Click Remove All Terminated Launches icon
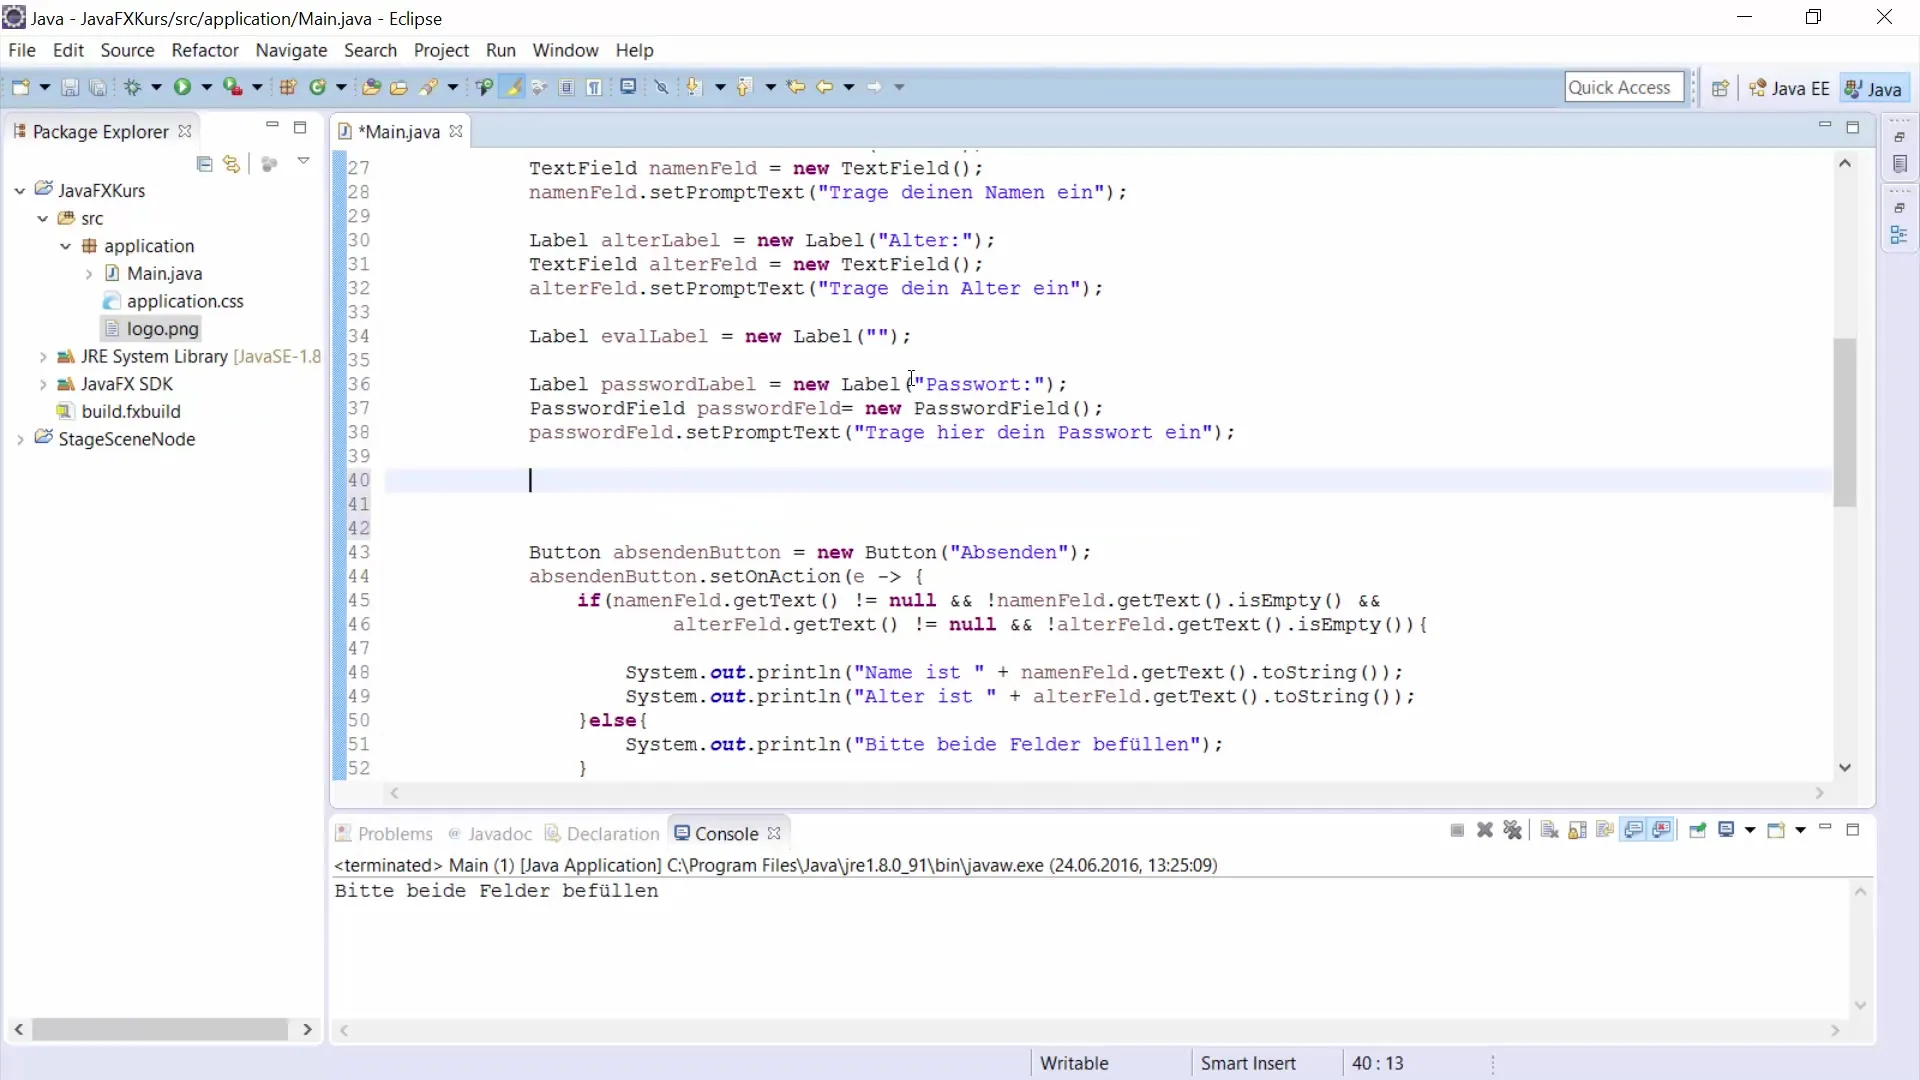This screenshot has height=1080, width=1920. pos(1513,830)
